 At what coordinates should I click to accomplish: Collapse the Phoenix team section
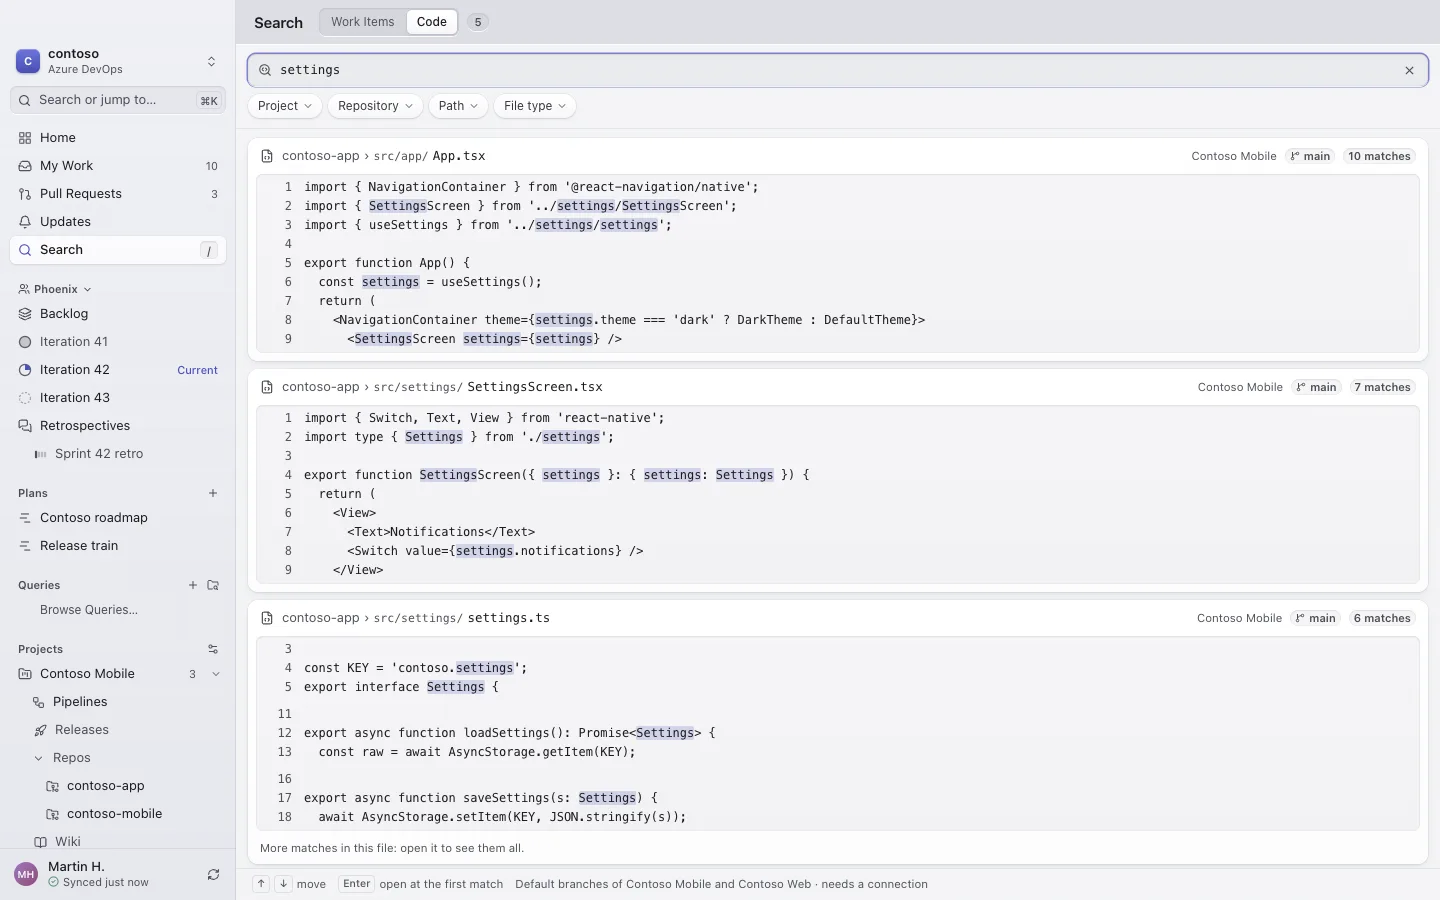point(87,289)
